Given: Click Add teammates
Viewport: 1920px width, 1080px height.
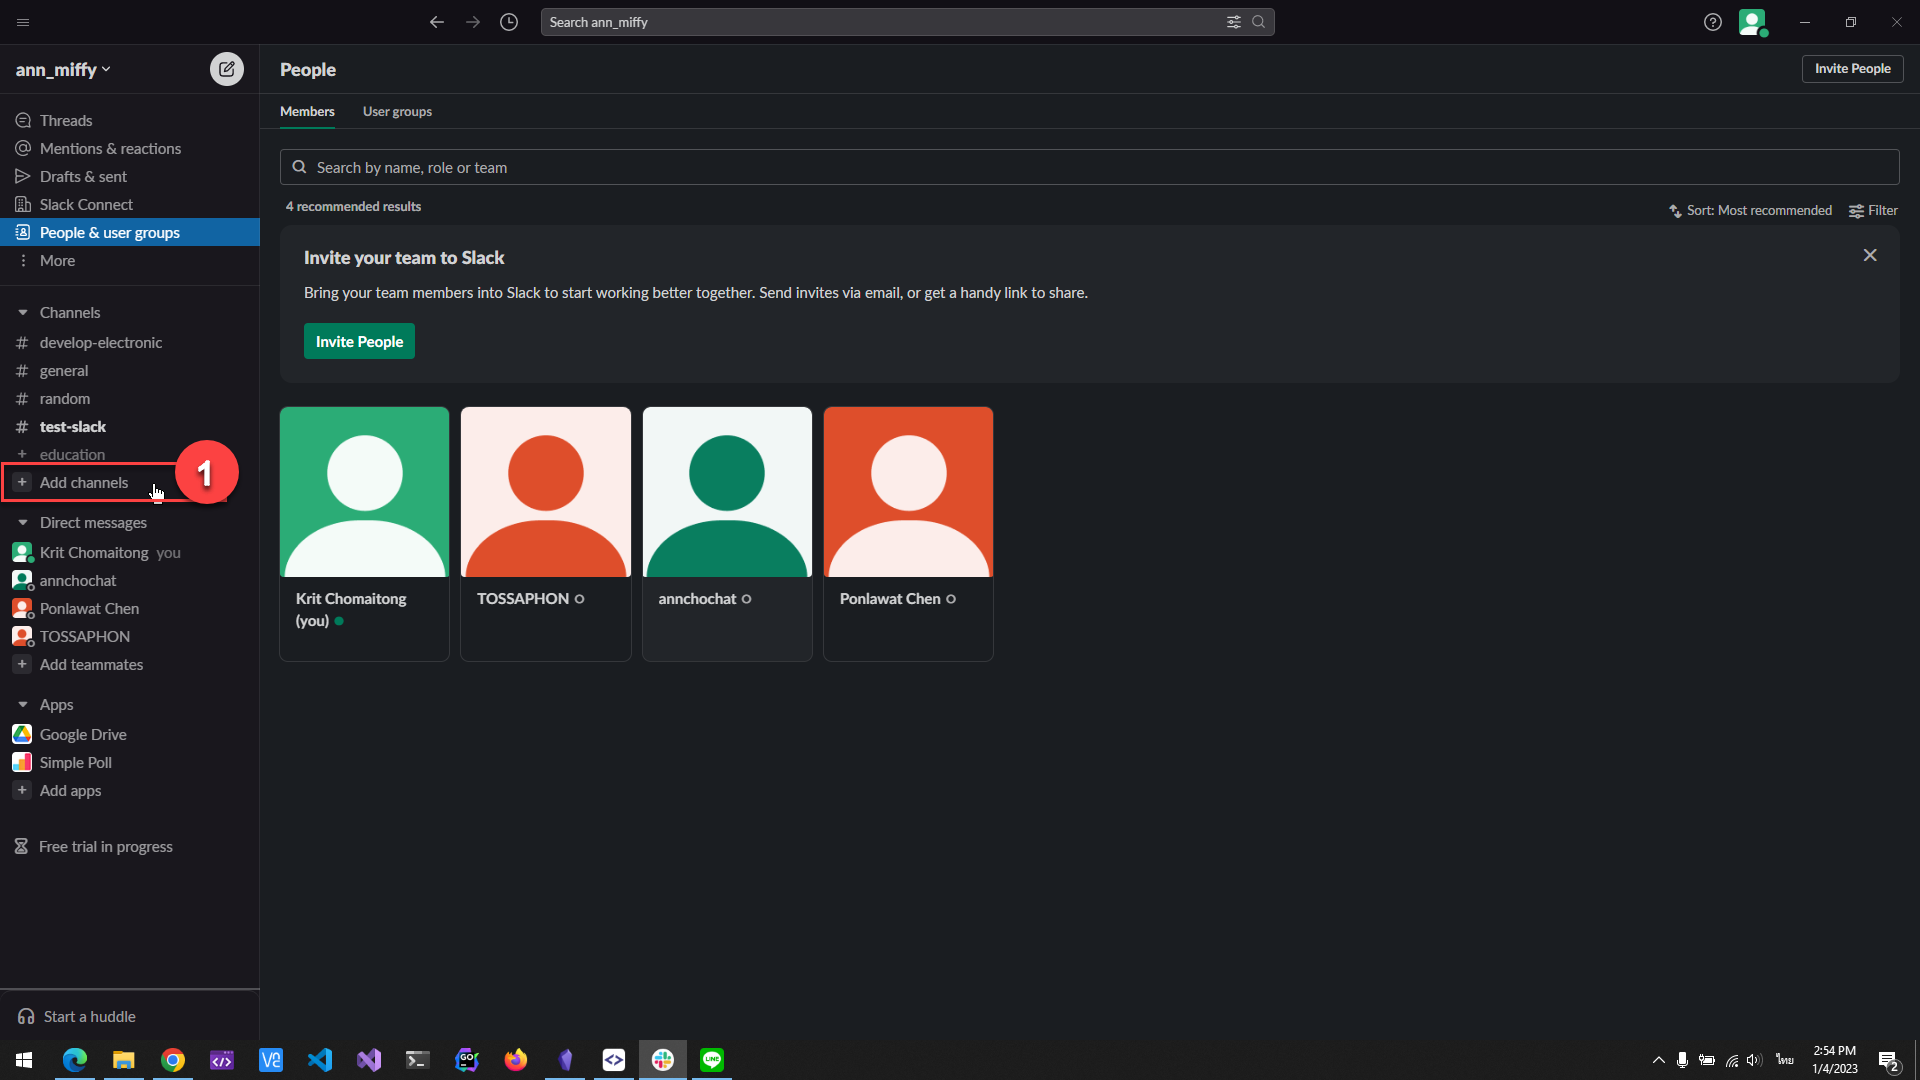Looking at the screenshot, I should (130, 664).
